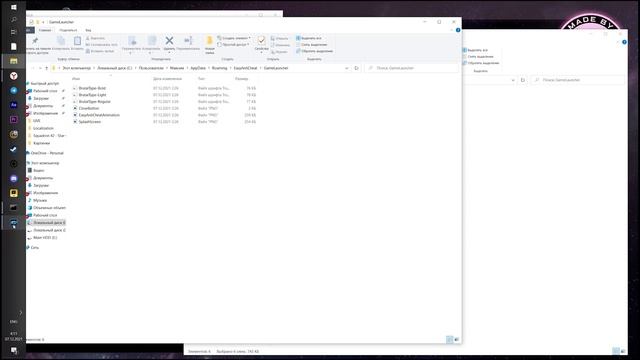Click the Вырезать button in ribbon

[96, 38]
